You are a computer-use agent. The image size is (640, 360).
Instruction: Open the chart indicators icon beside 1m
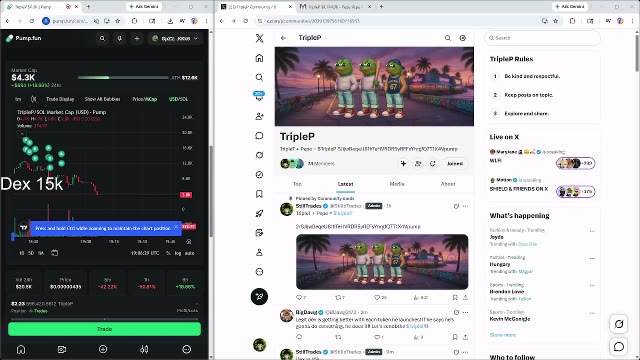click(33, 99)
